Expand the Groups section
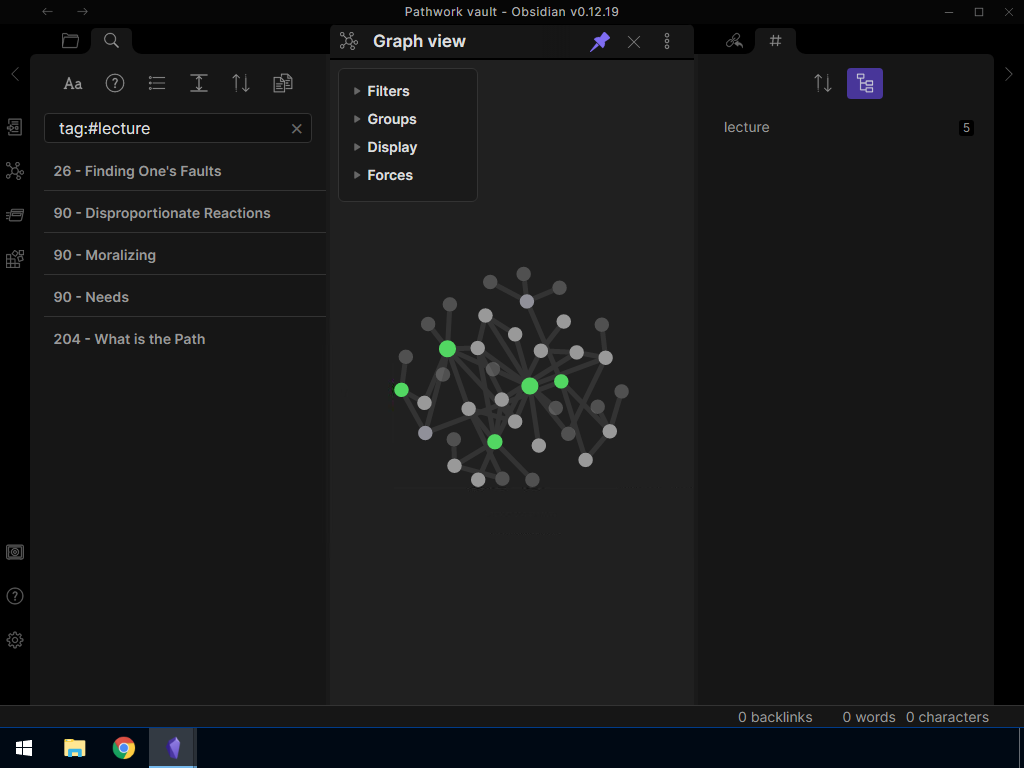The image size is (1024, 768). [391, 120]
